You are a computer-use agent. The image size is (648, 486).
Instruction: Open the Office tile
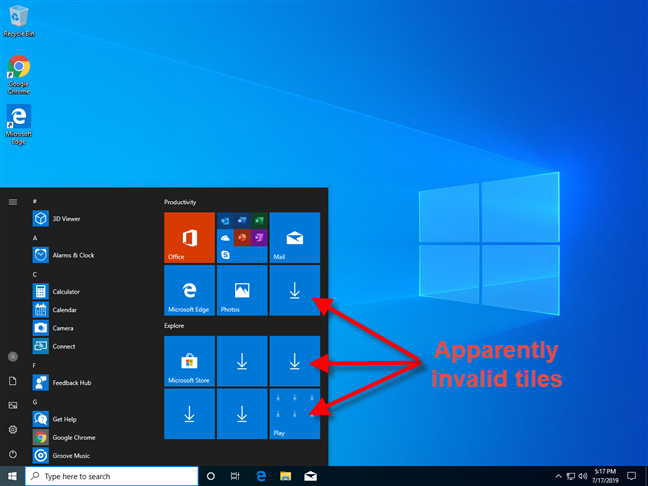click(189, 238)
